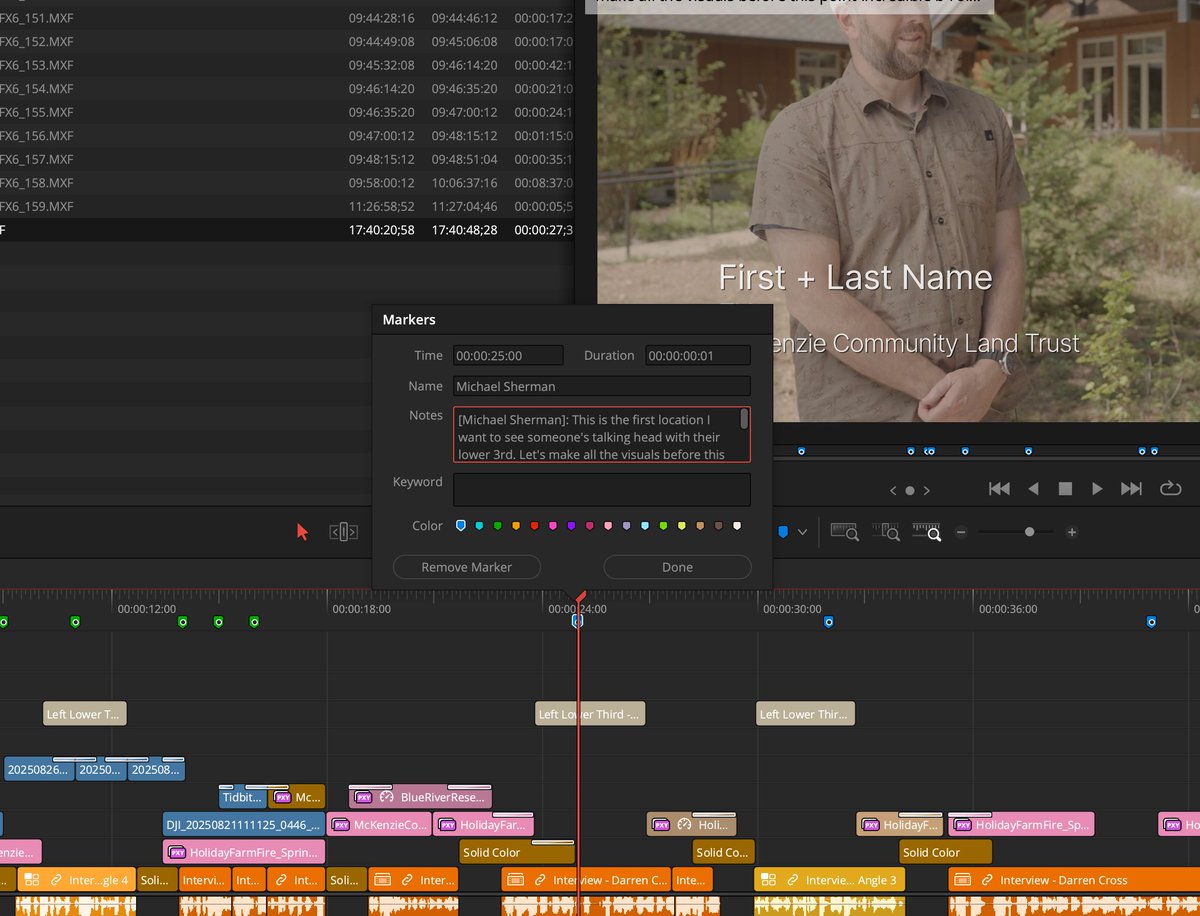Select media pool row FX6_151.MXF

286,18
